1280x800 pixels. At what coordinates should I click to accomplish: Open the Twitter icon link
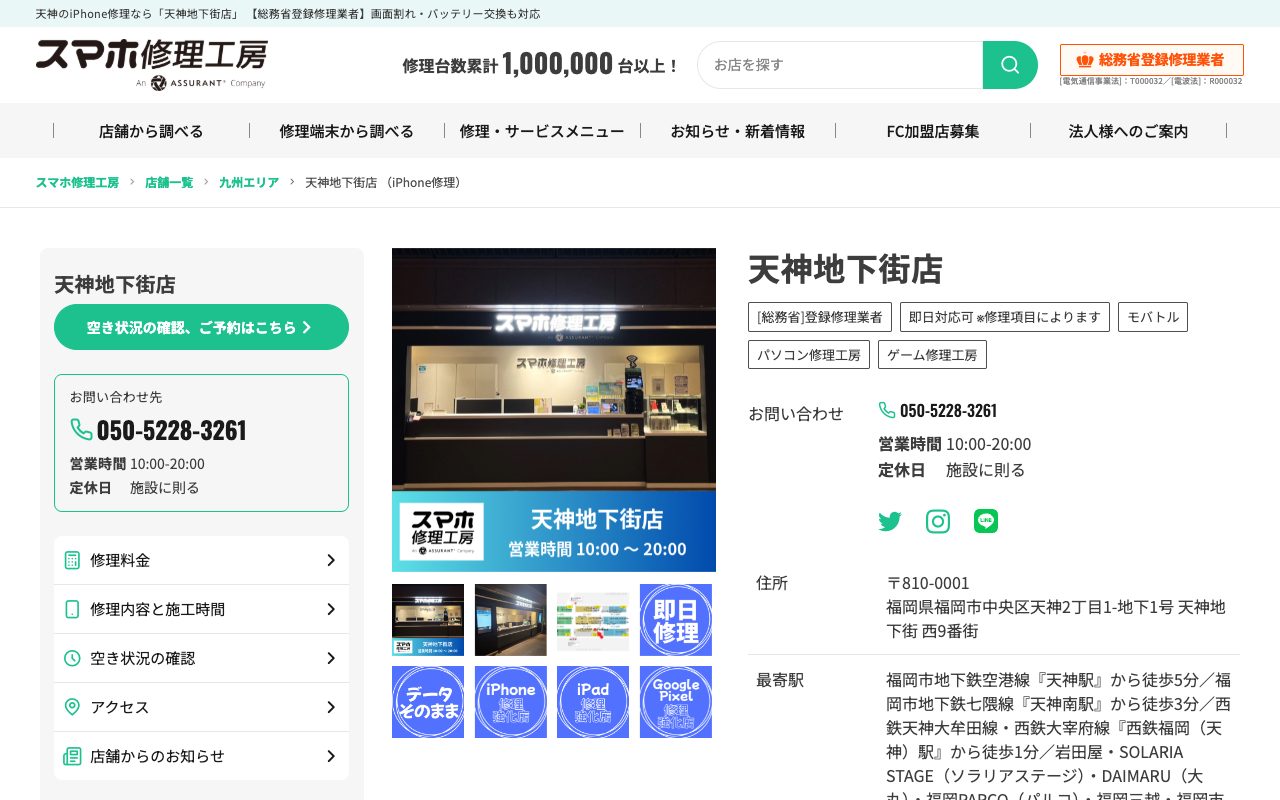pos(890,521)
